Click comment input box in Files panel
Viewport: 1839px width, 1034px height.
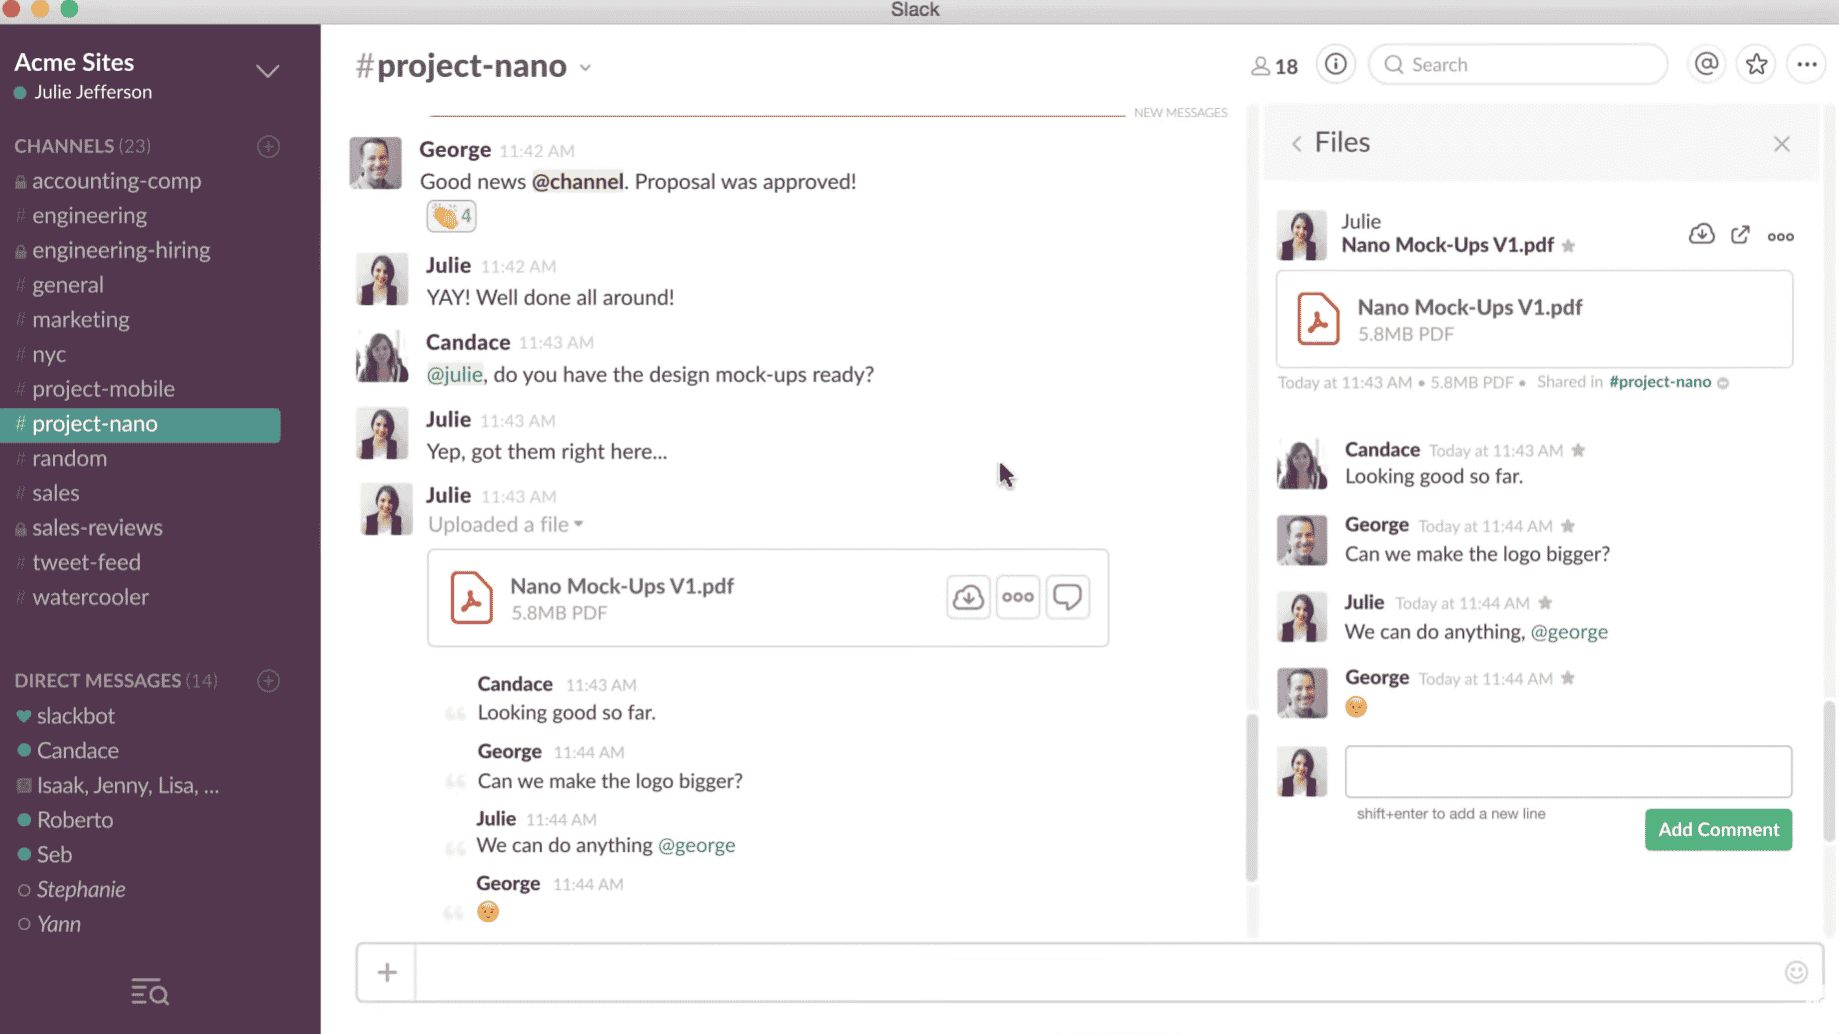click(1568, 771)
